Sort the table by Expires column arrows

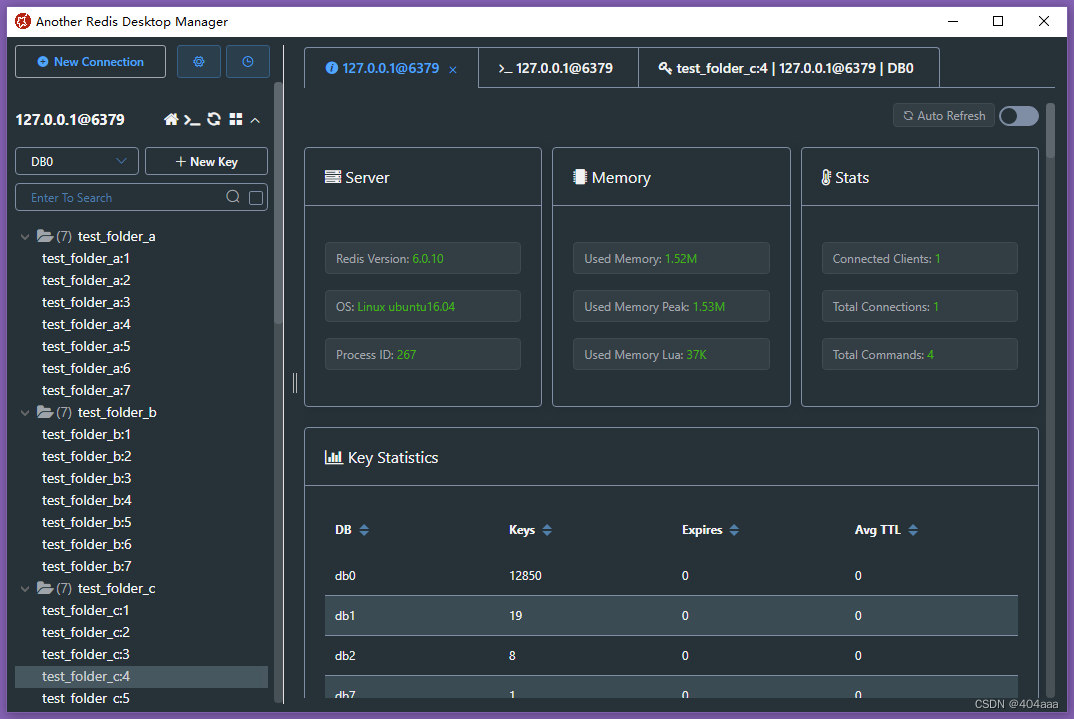pos(734,530)
